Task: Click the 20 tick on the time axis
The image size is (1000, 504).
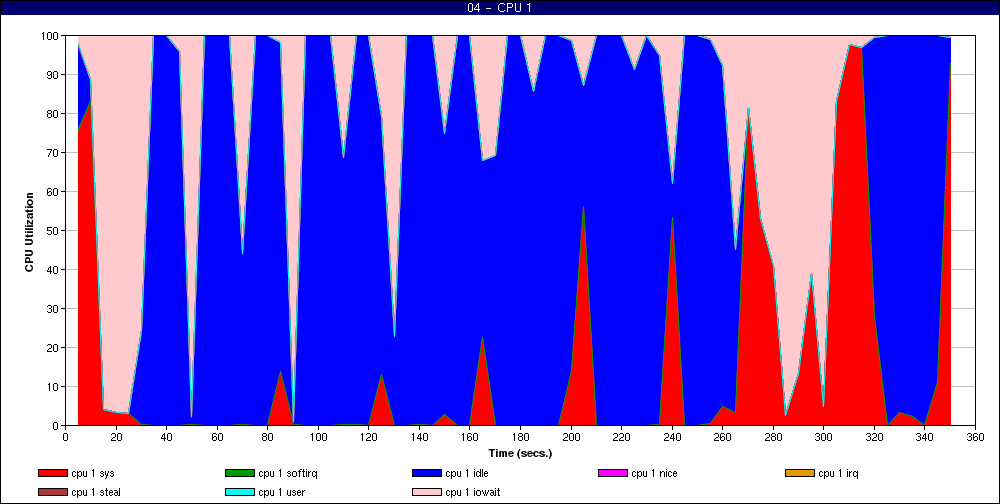Action: pos(116,437)
